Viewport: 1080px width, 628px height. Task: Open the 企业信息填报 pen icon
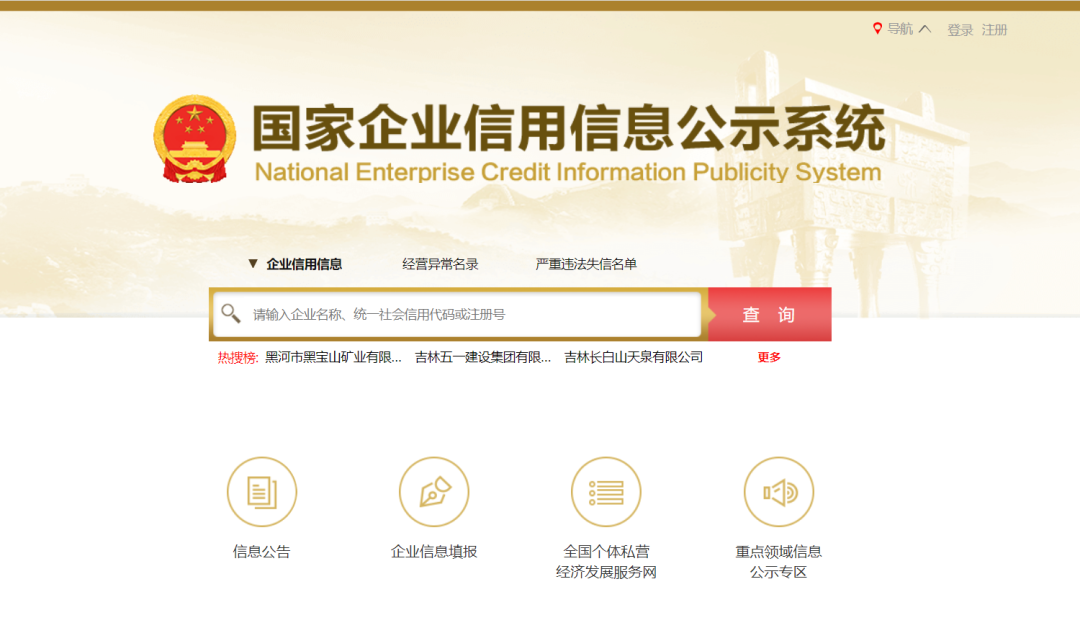pyautogui.click(x=434, y=492)
